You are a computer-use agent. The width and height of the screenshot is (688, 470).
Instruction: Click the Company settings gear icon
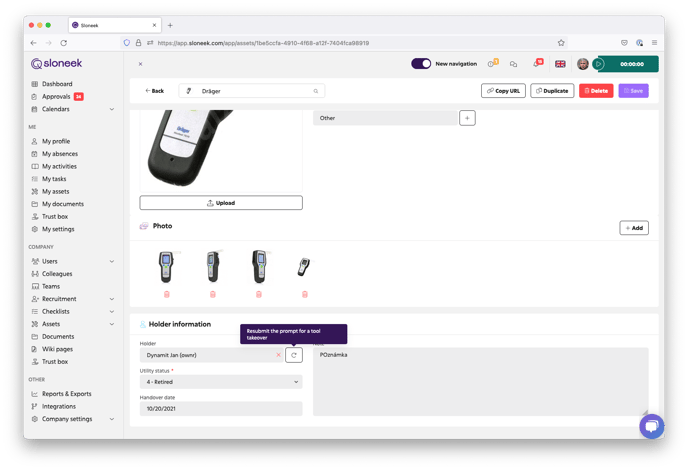pyautogui.click(x=35, y=419)
